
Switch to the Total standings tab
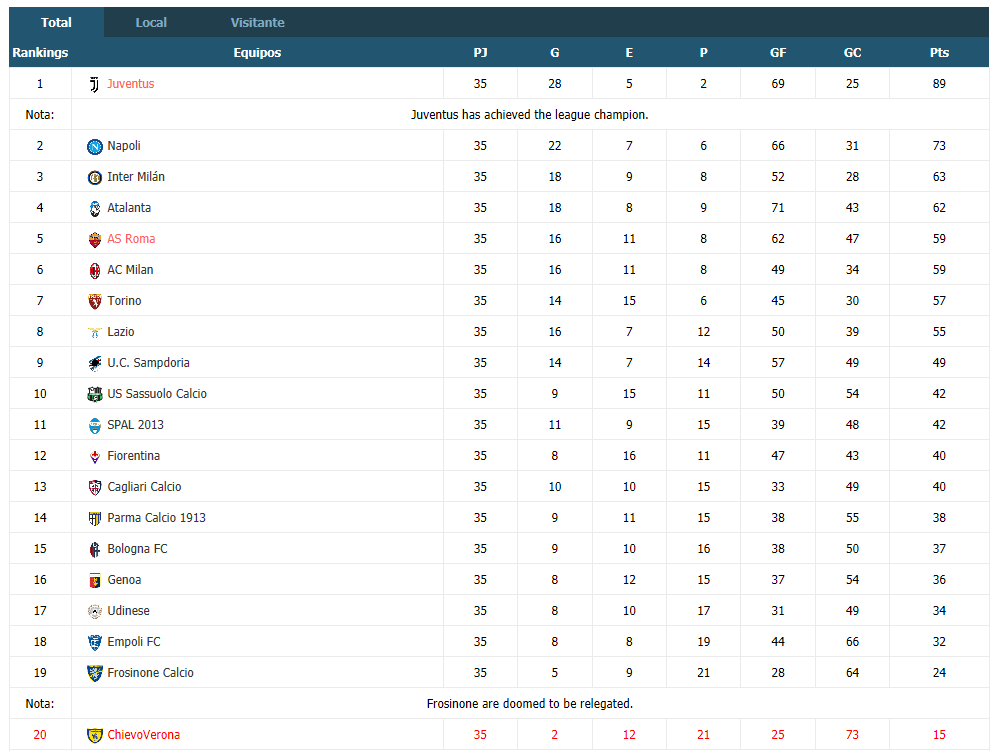[x=56, y=23]
